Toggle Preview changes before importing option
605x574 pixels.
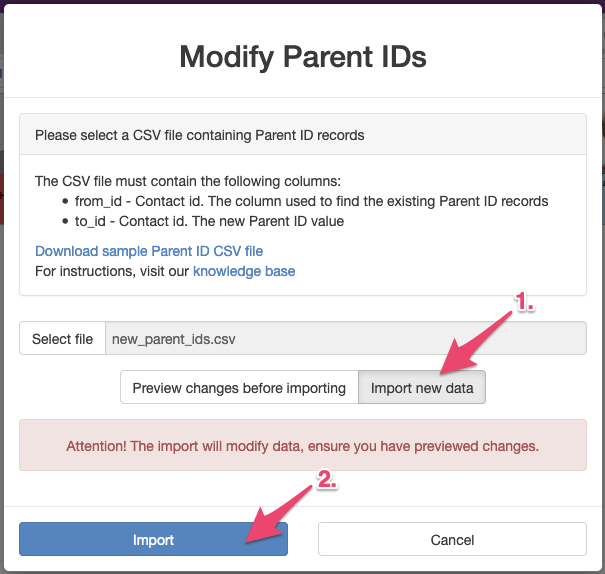[x=239, y=387]
